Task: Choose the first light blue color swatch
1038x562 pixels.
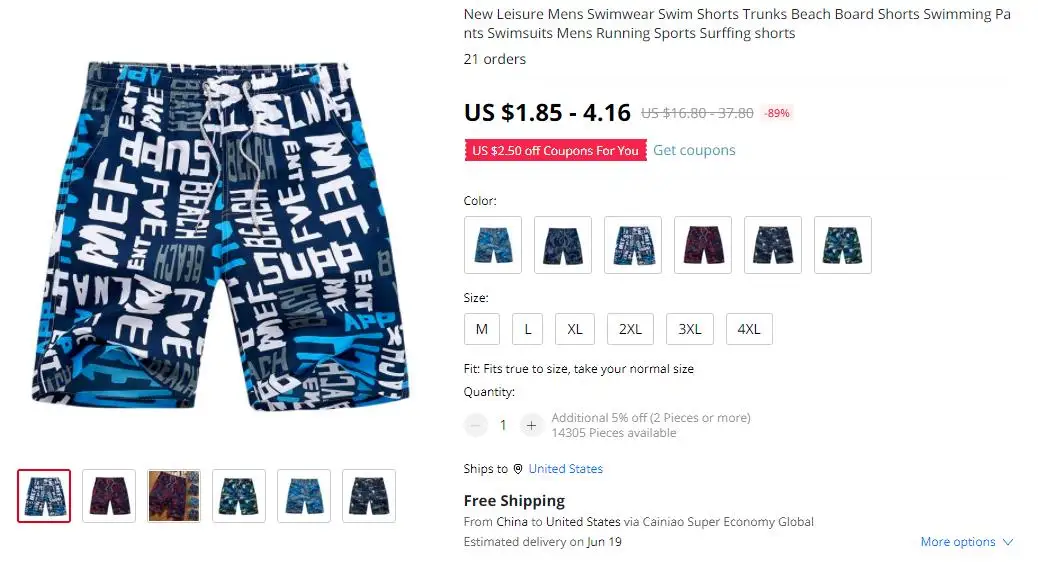Action: point(493,245)
